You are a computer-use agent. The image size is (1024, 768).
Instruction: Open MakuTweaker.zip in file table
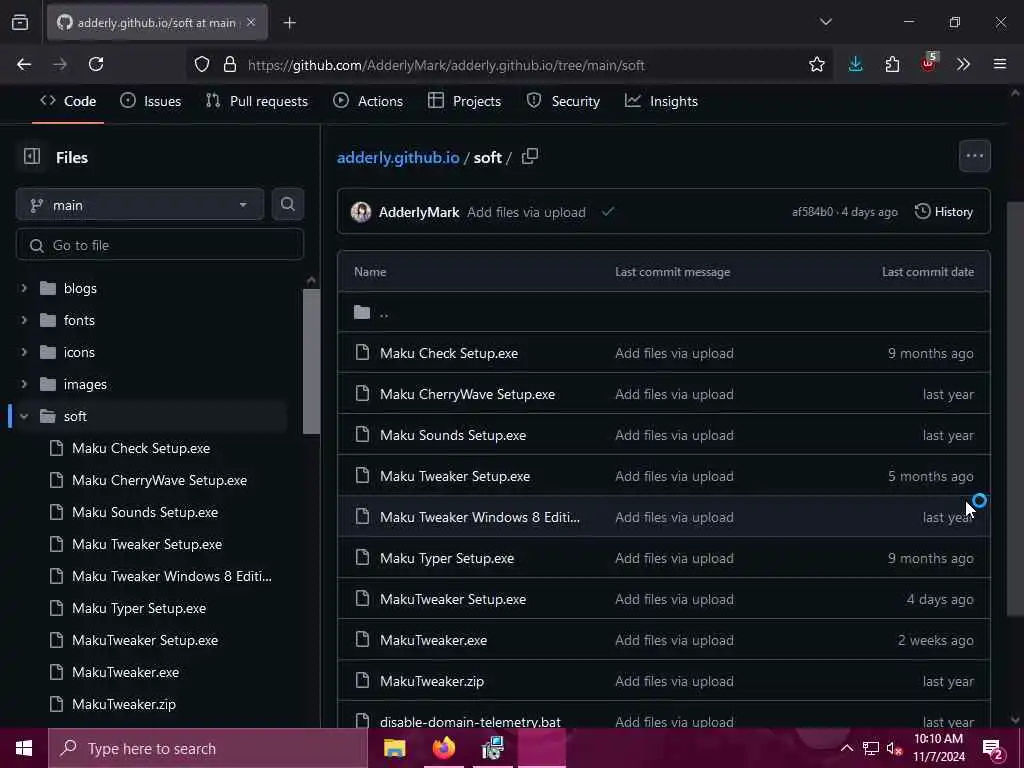[432, 681]
